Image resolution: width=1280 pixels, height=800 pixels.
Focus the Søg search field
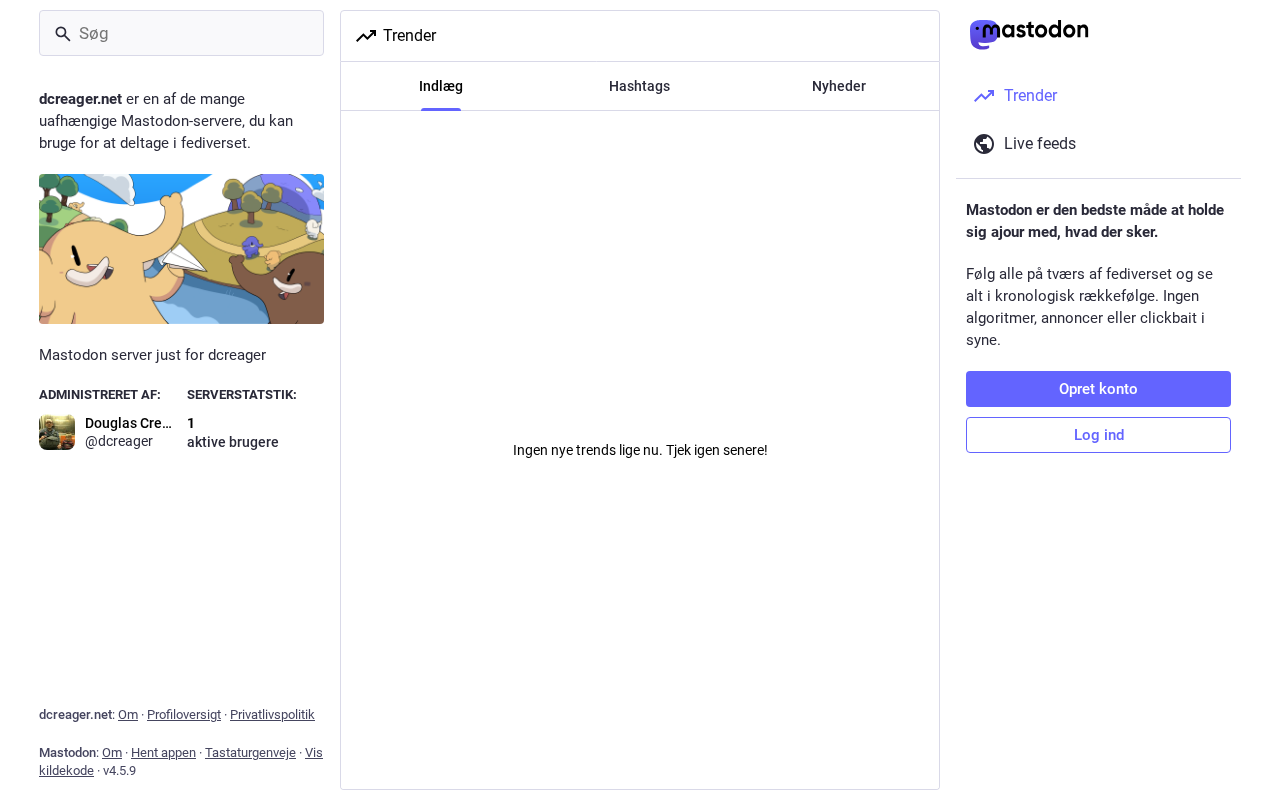point(181,33)
